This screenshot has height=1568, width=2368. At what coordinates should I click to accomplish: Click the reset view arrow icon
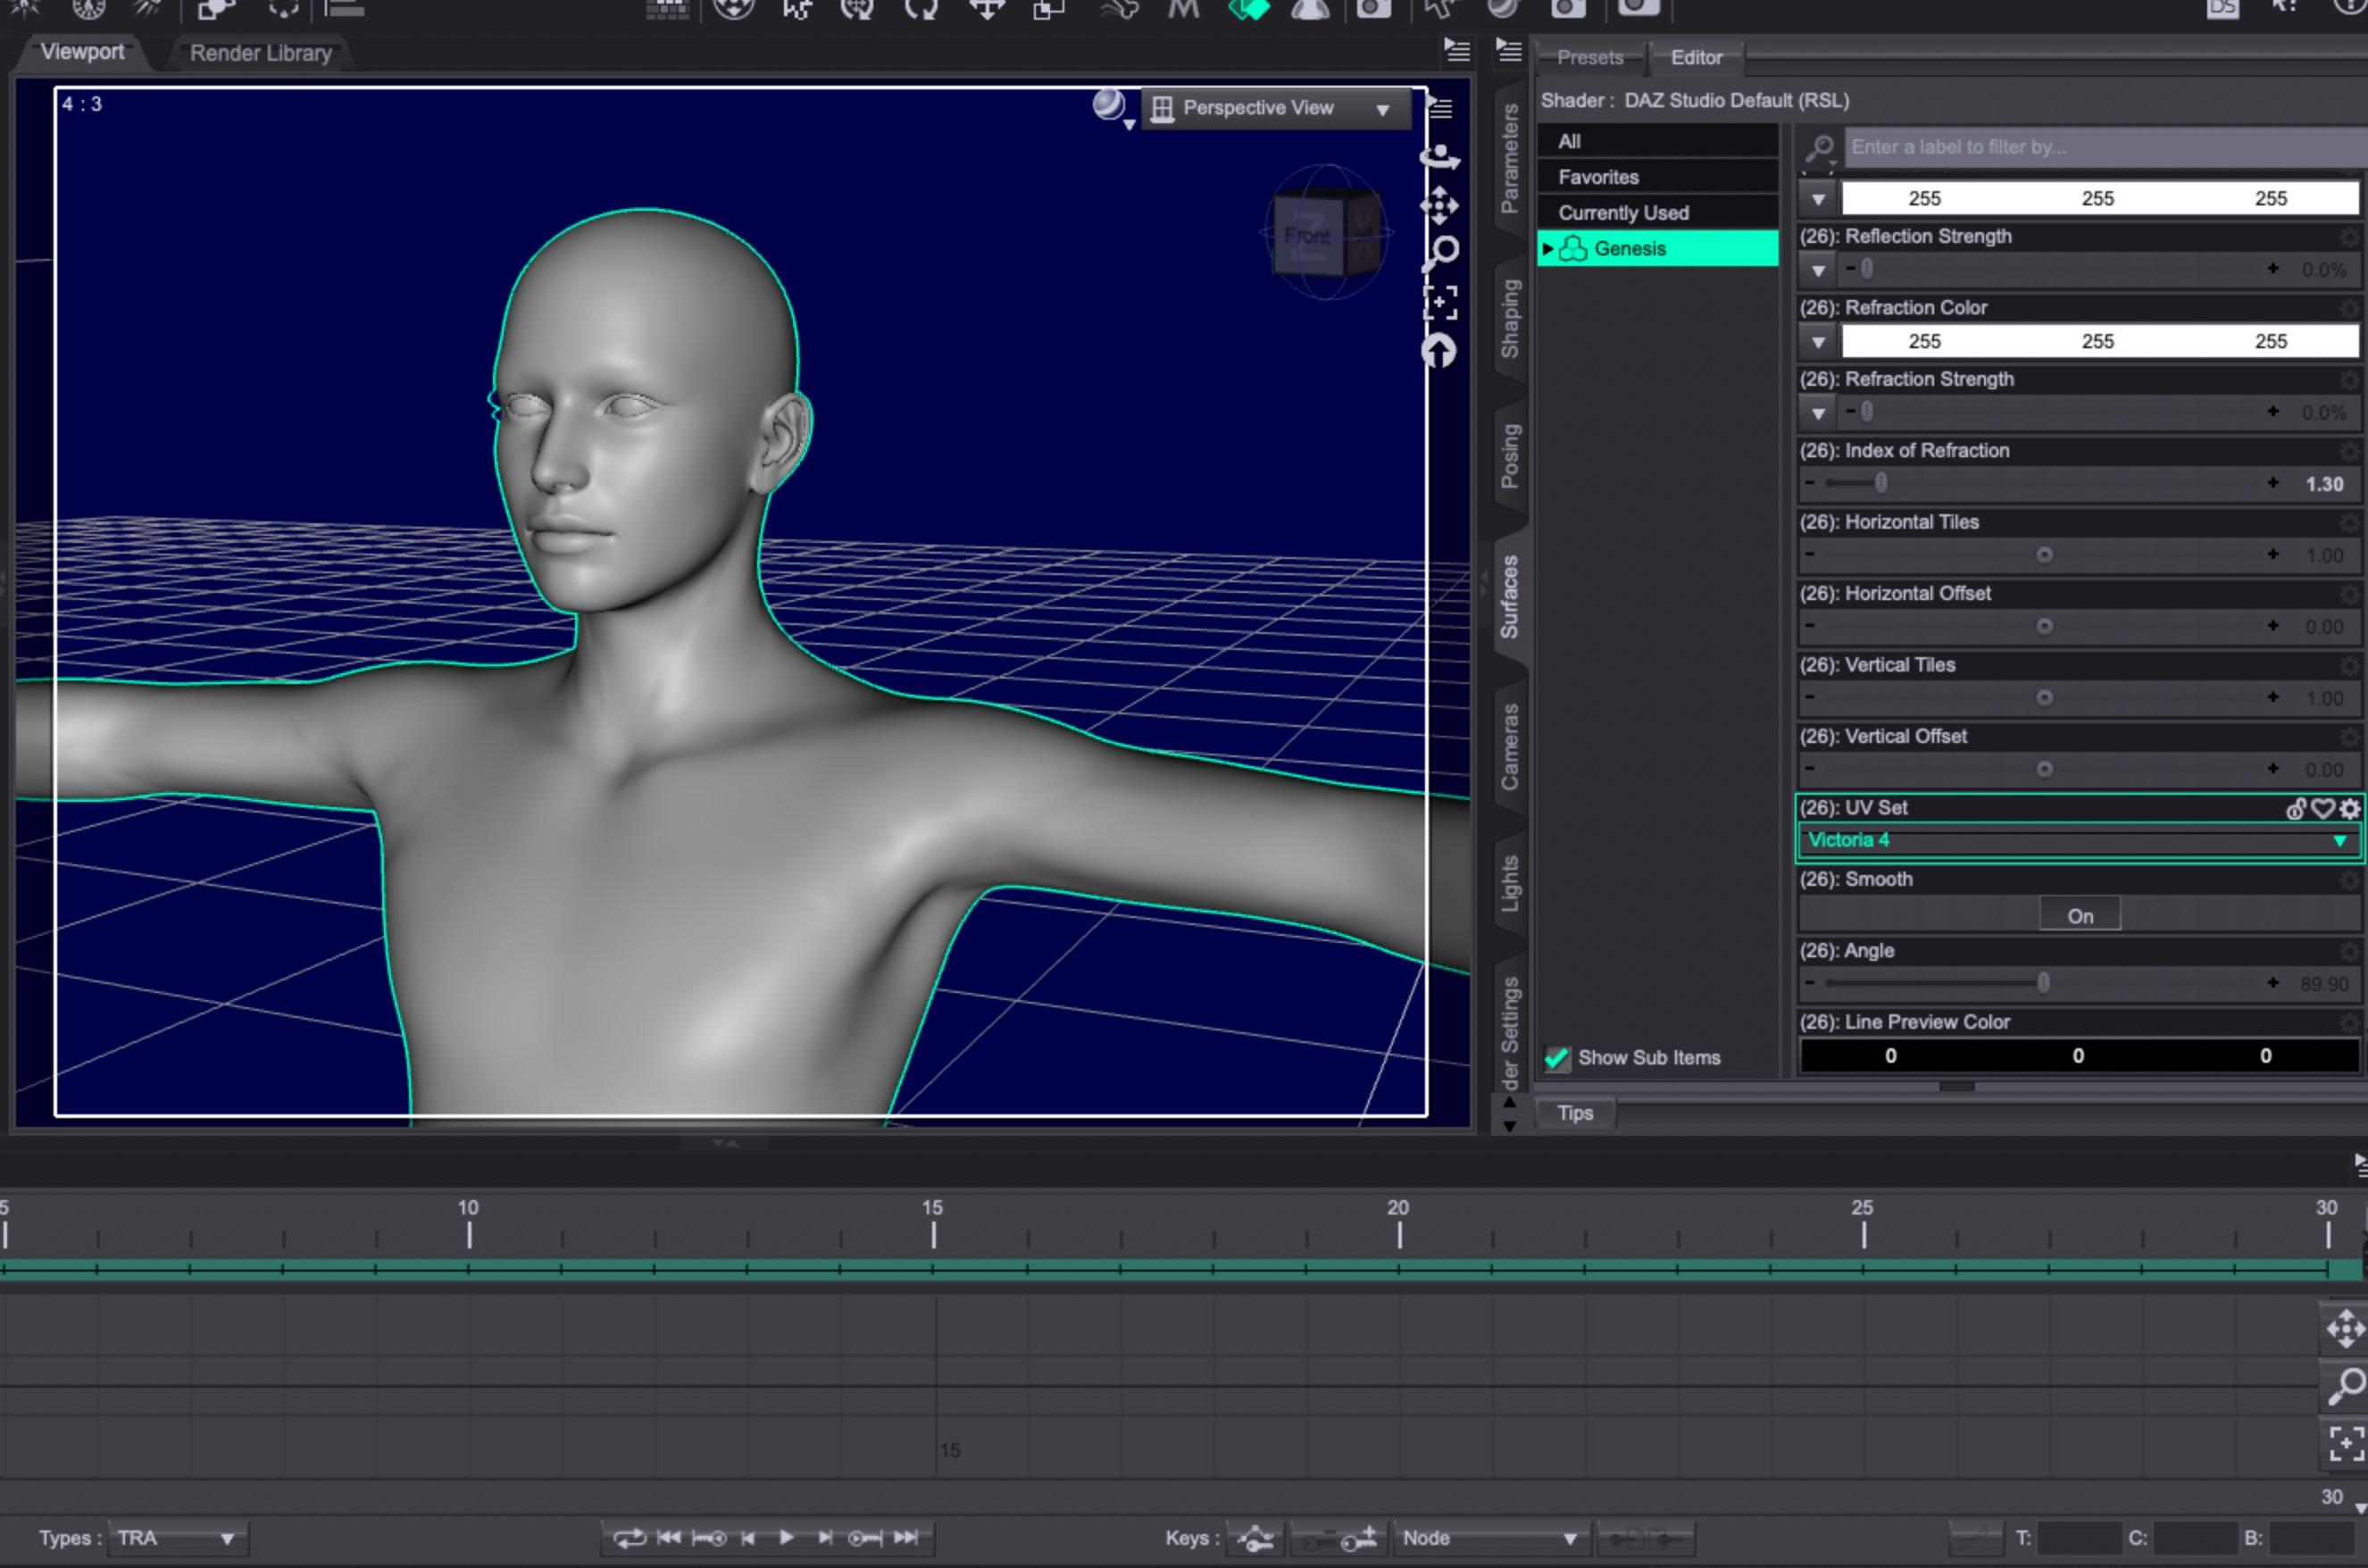1440,351
